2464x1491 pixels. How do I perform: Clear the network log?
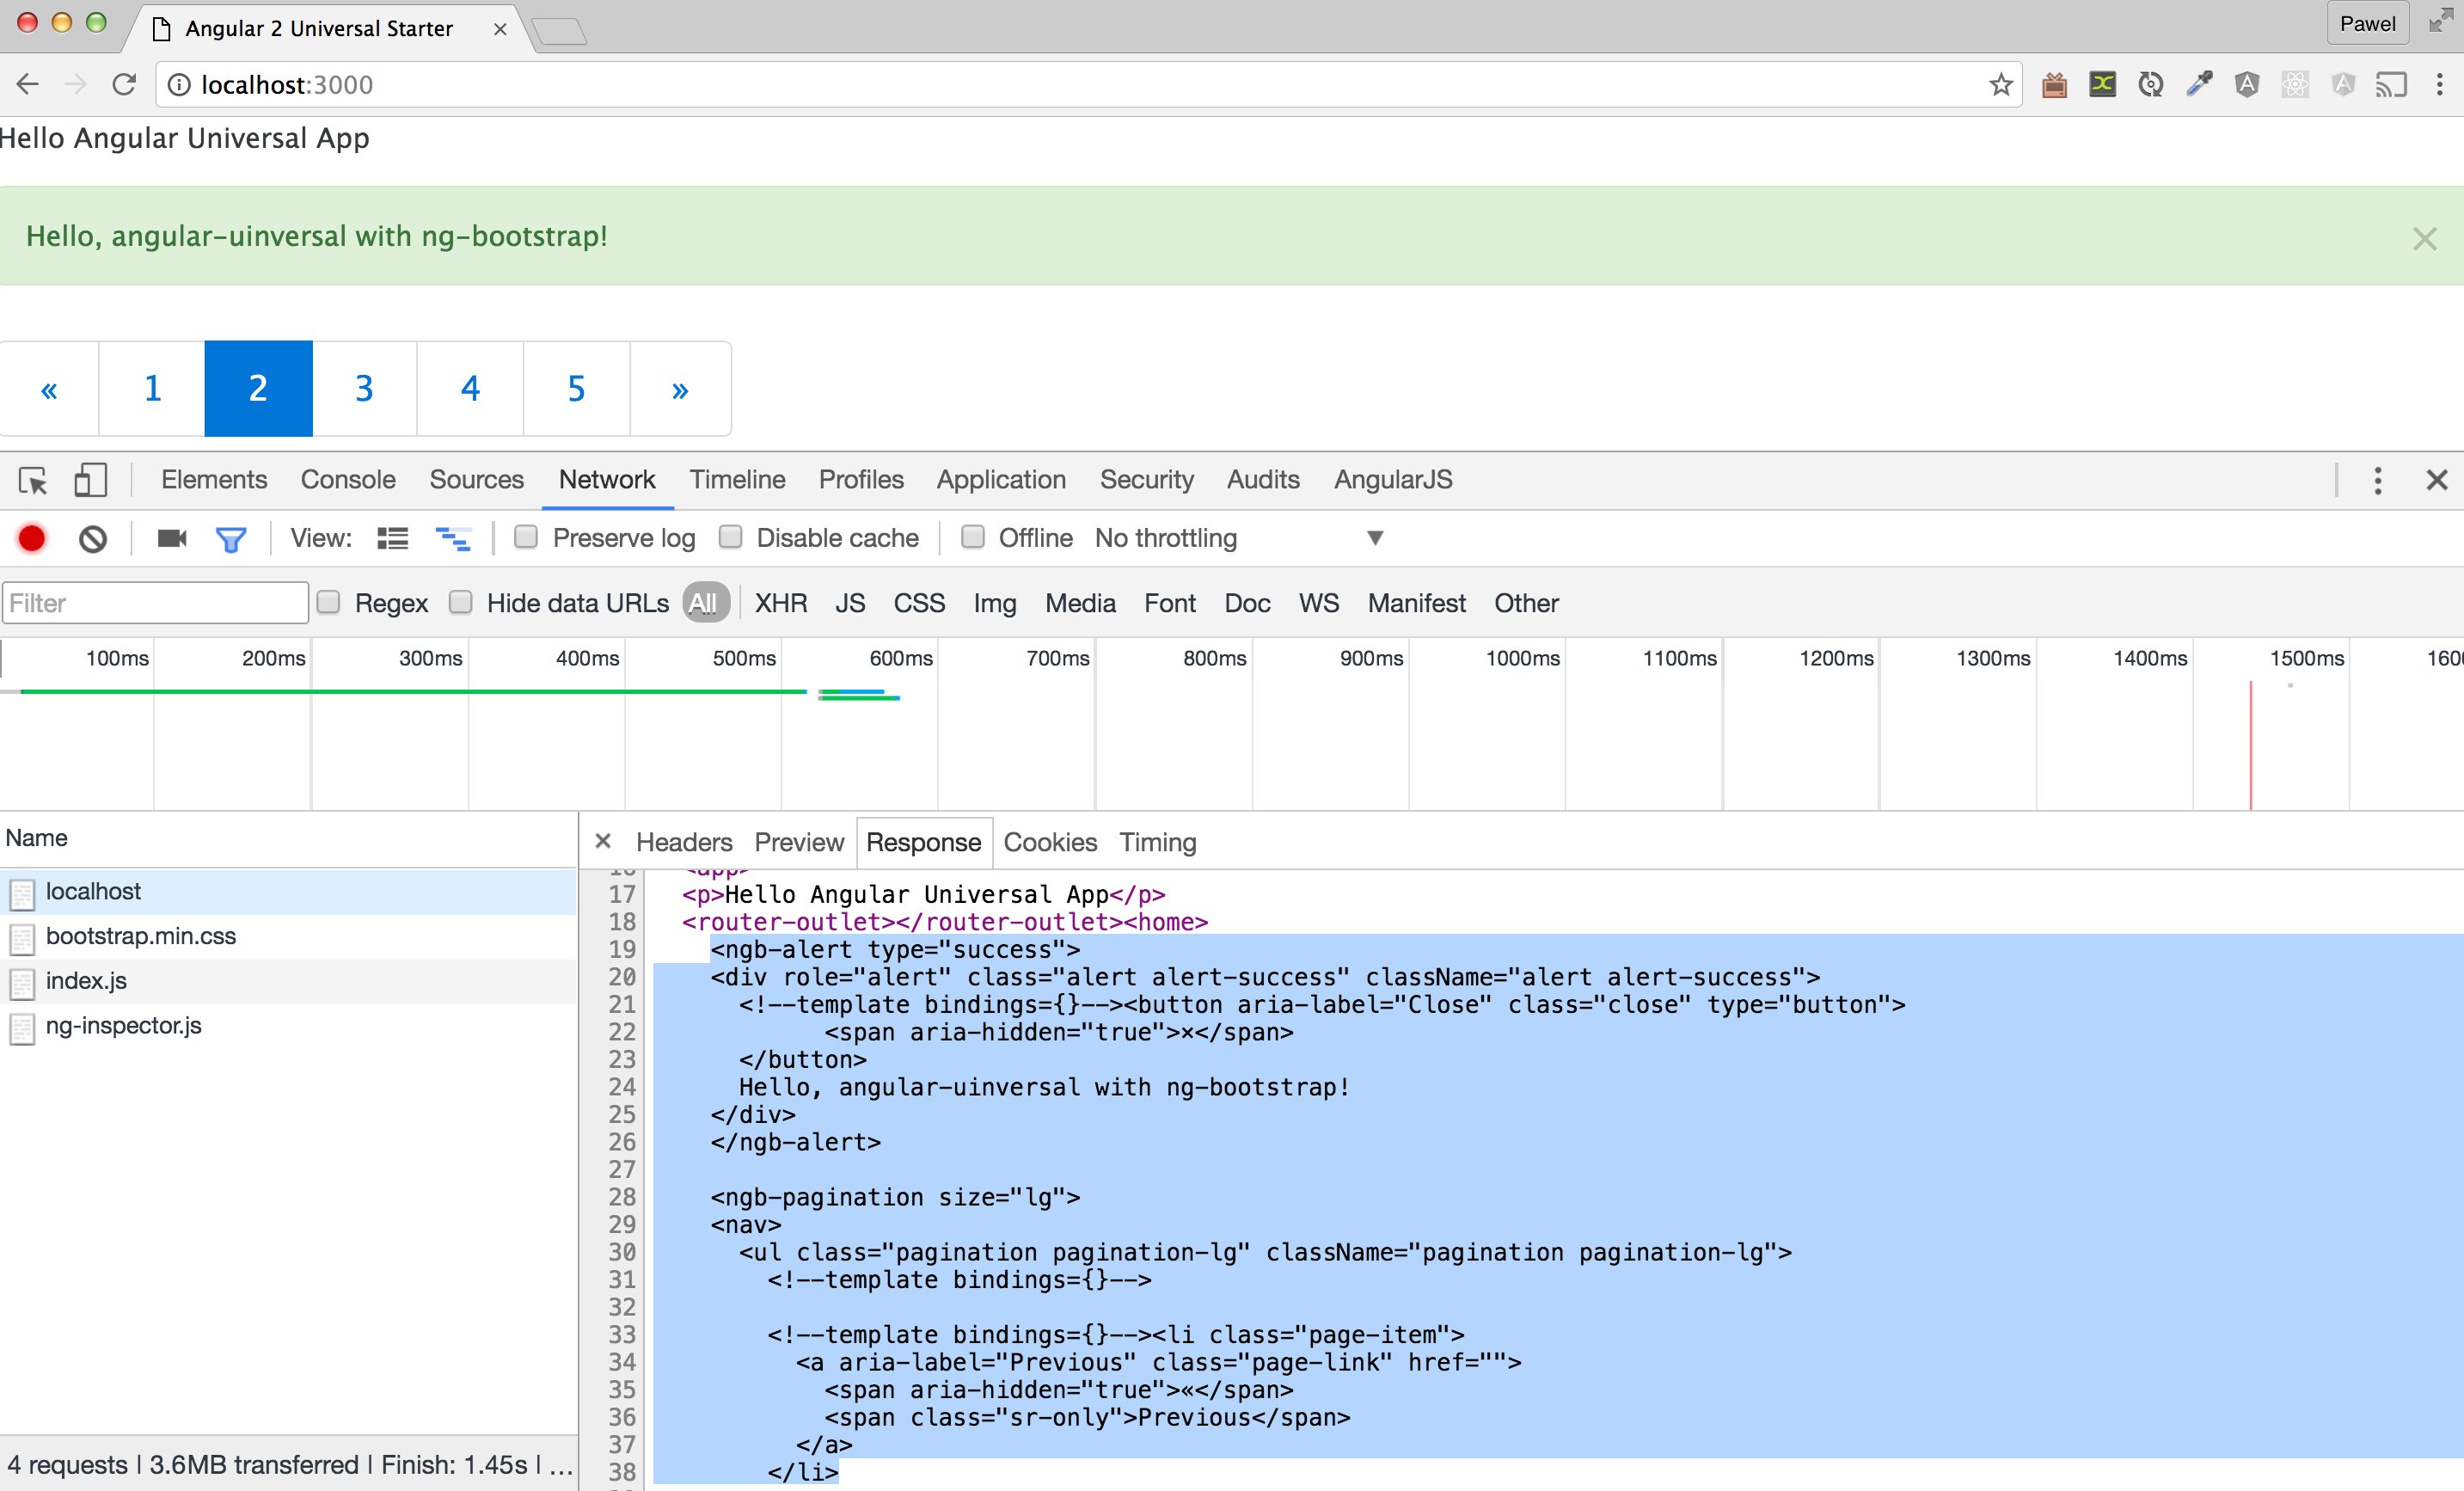[93, 539]
